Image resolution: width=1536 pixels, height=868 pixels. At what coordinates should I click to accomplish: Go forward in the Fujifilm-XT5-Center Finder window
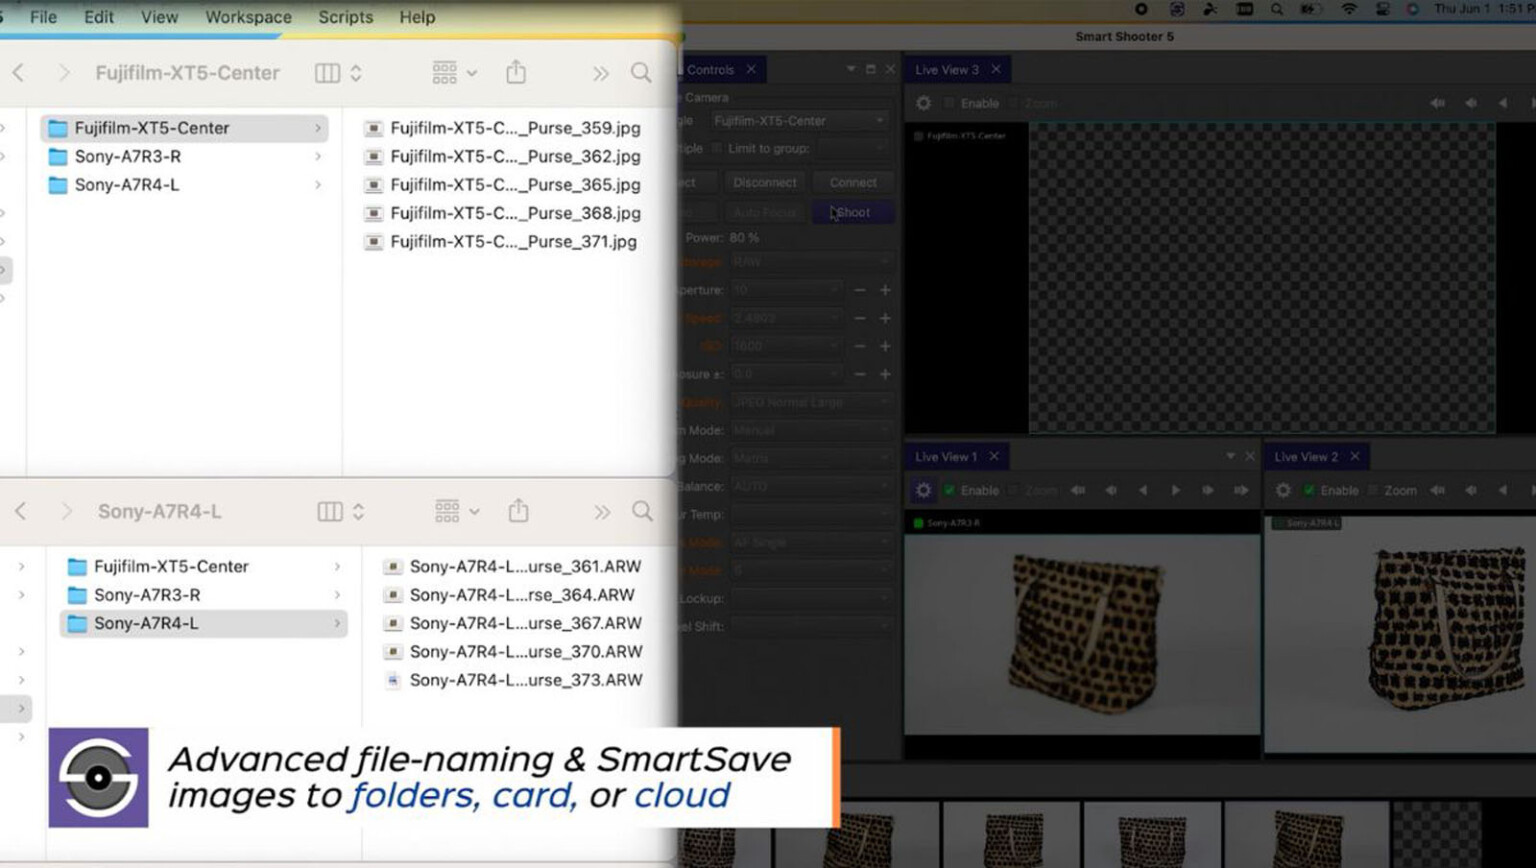[x=63, y=72]
